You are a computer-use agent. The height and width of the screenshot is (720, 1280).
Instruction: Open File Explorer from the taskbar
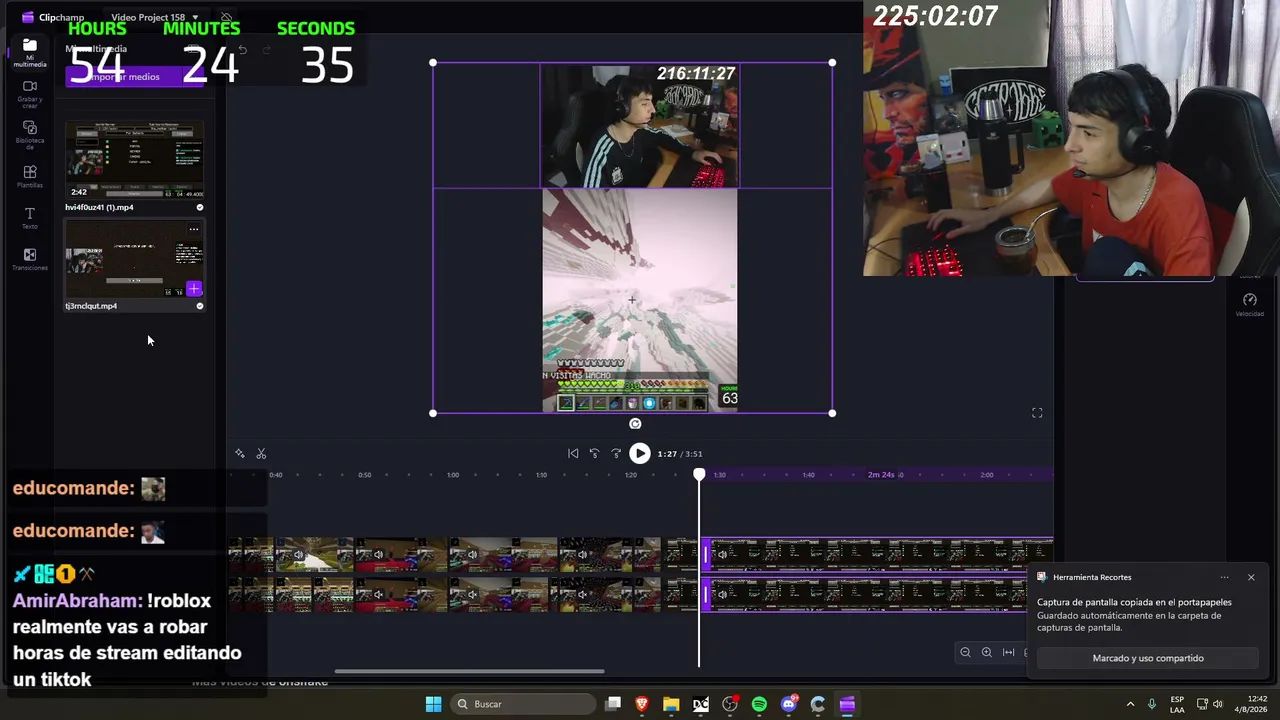pos(671,704)
